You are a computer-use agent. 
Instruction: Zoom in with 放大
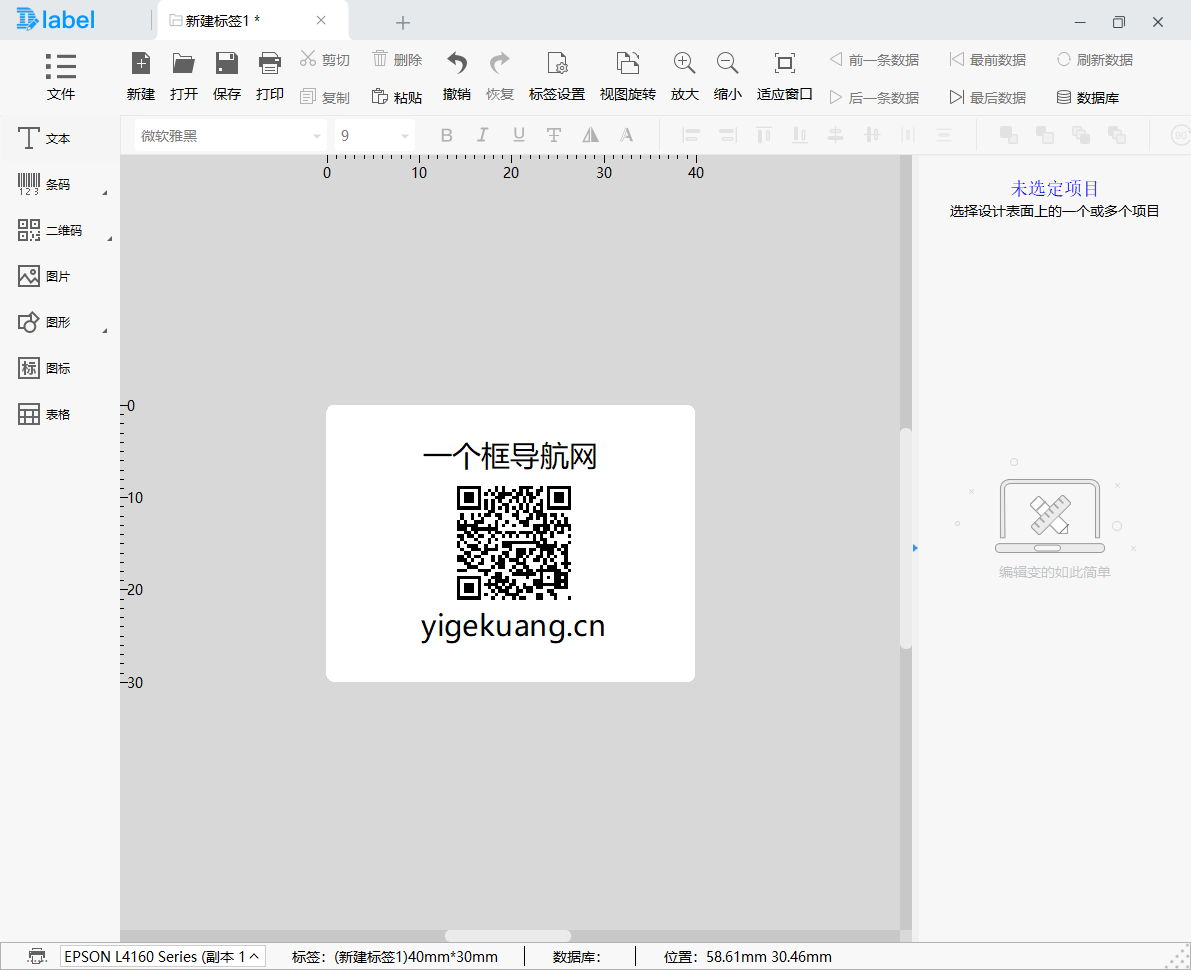pyautogui.click(x=684, y=76)
